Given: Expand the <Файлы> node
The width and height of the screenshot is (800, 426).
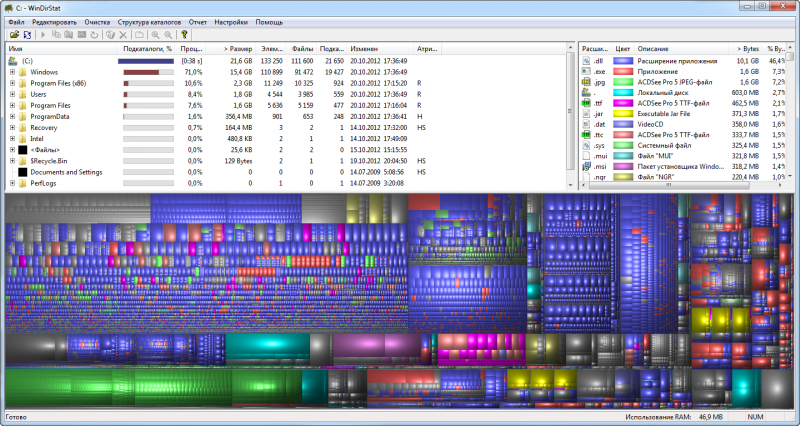Looking at the screenshot, I should [12, 150].
